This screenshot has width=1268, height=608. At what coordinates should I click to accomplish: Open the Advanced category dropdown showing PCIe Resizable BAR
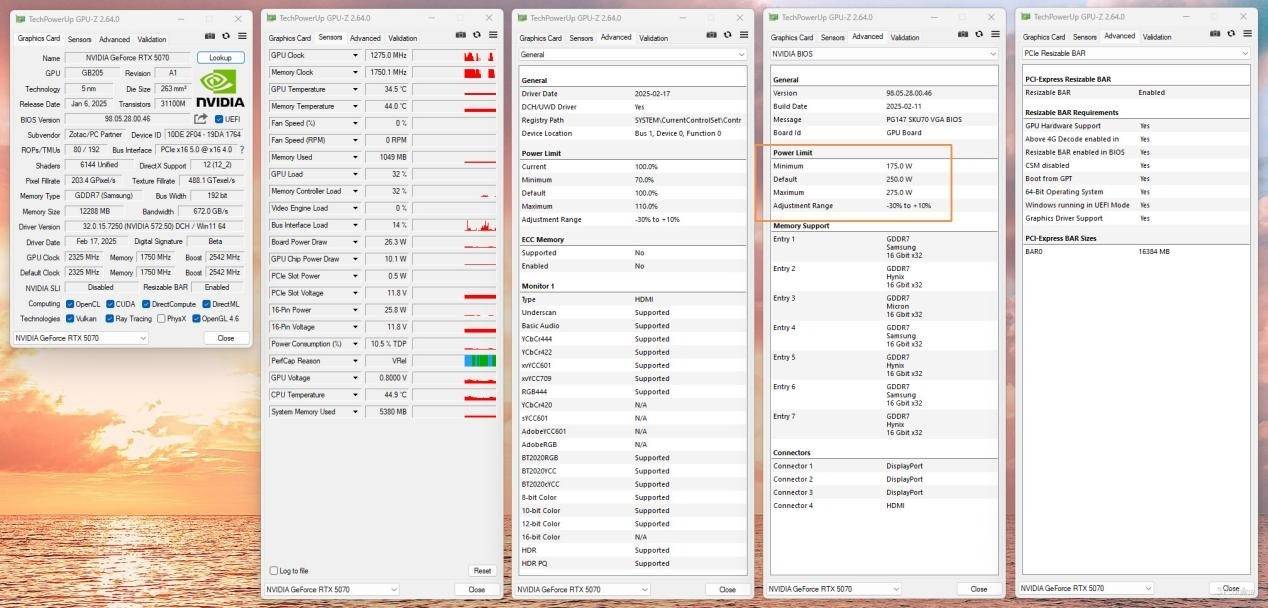tap(1136, 53)
